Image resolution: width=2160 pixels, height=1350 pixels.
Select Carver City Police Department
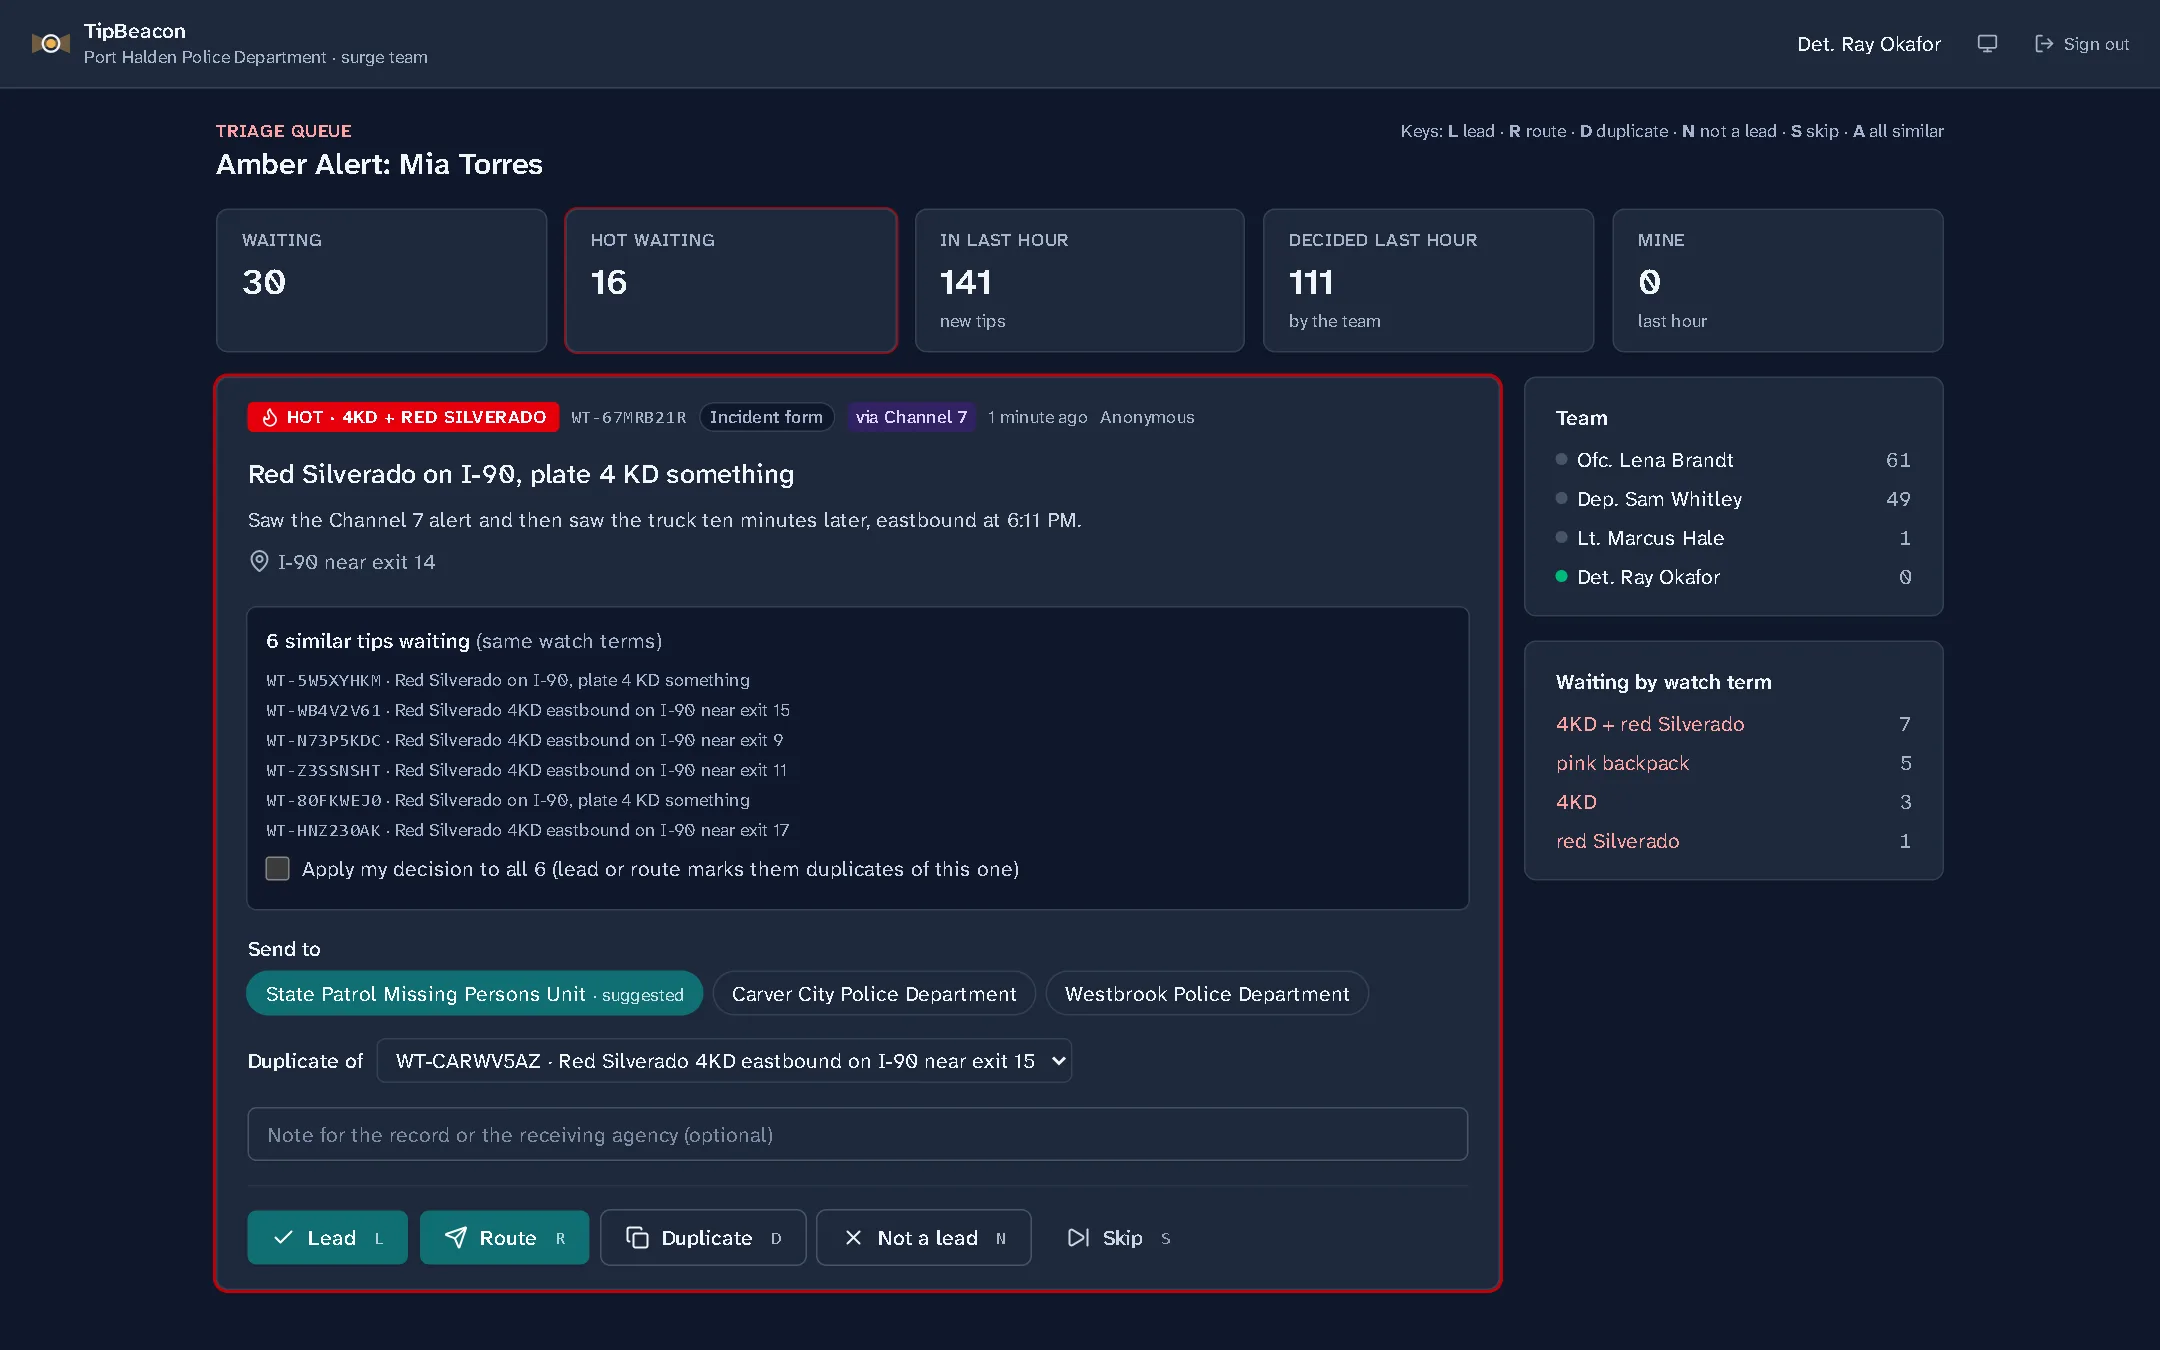[874, 994]
